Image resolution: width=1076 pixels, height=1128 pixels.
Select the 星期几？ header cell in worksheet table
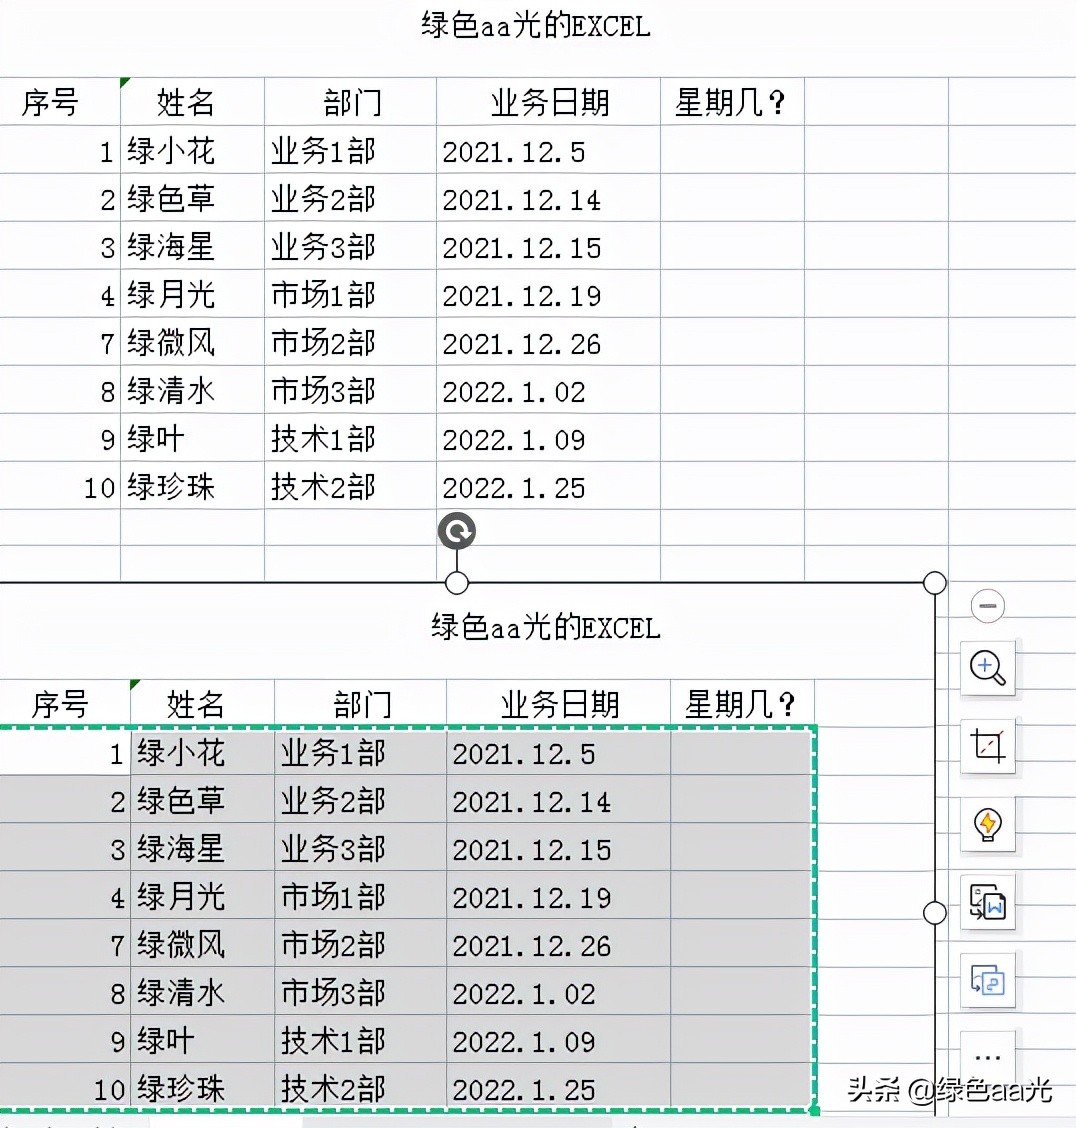(732, 101)
